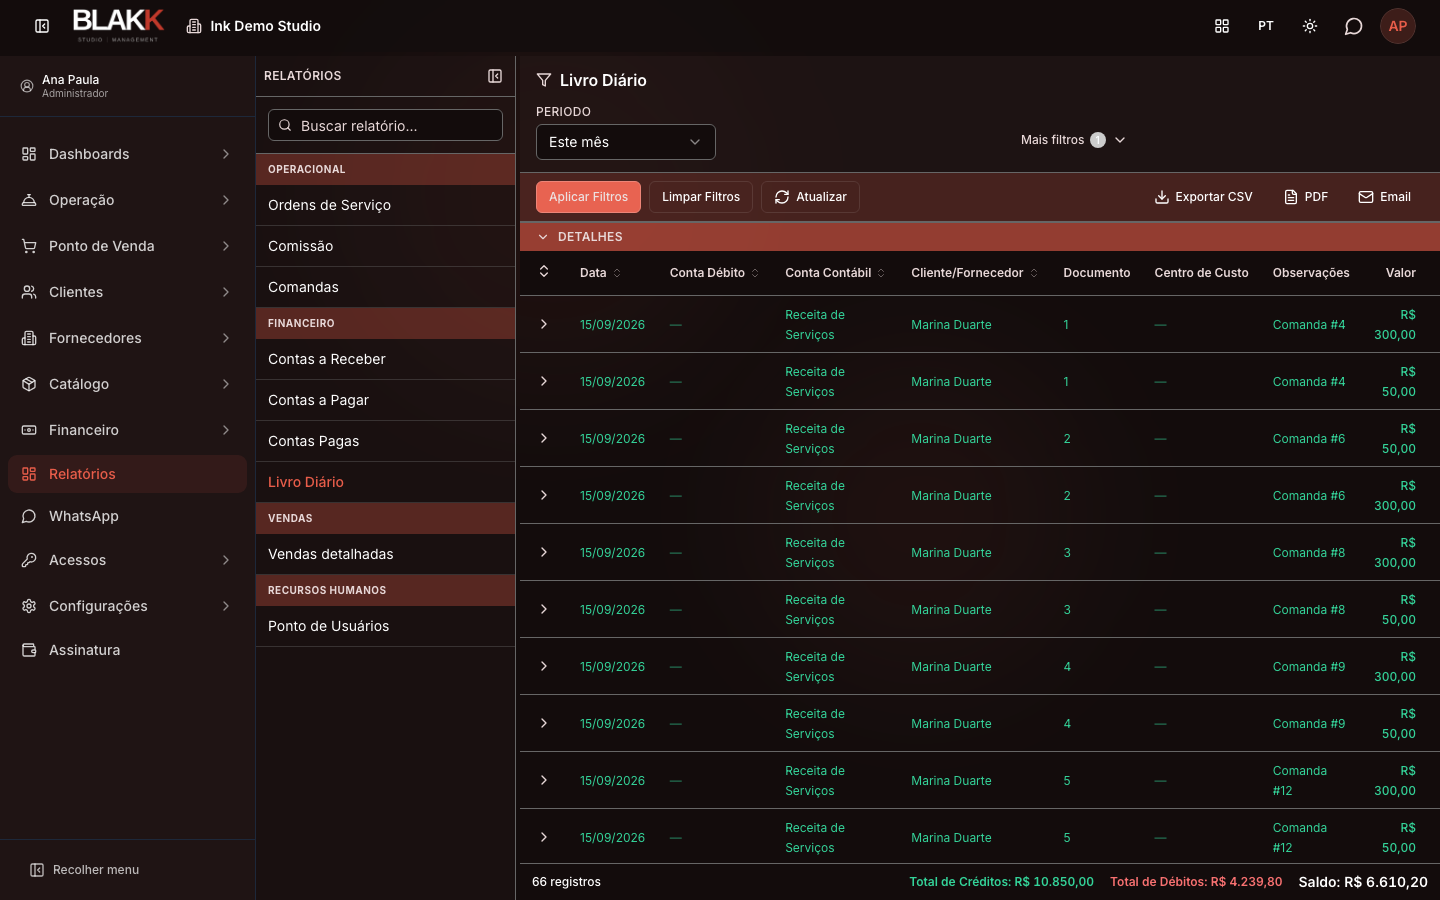Toggle light theme with sun icon

[x=1310, y=26]
